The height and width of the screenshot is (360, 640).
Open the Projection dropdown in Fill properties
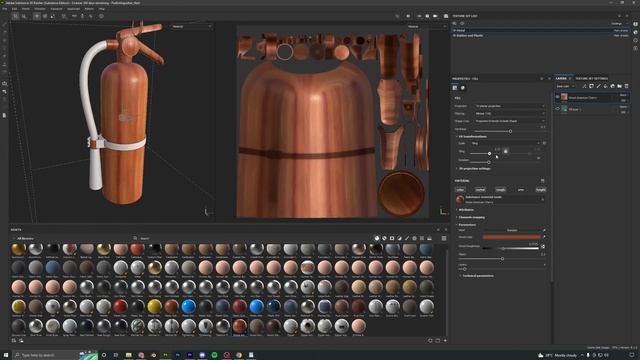click(x=509, y=106)
